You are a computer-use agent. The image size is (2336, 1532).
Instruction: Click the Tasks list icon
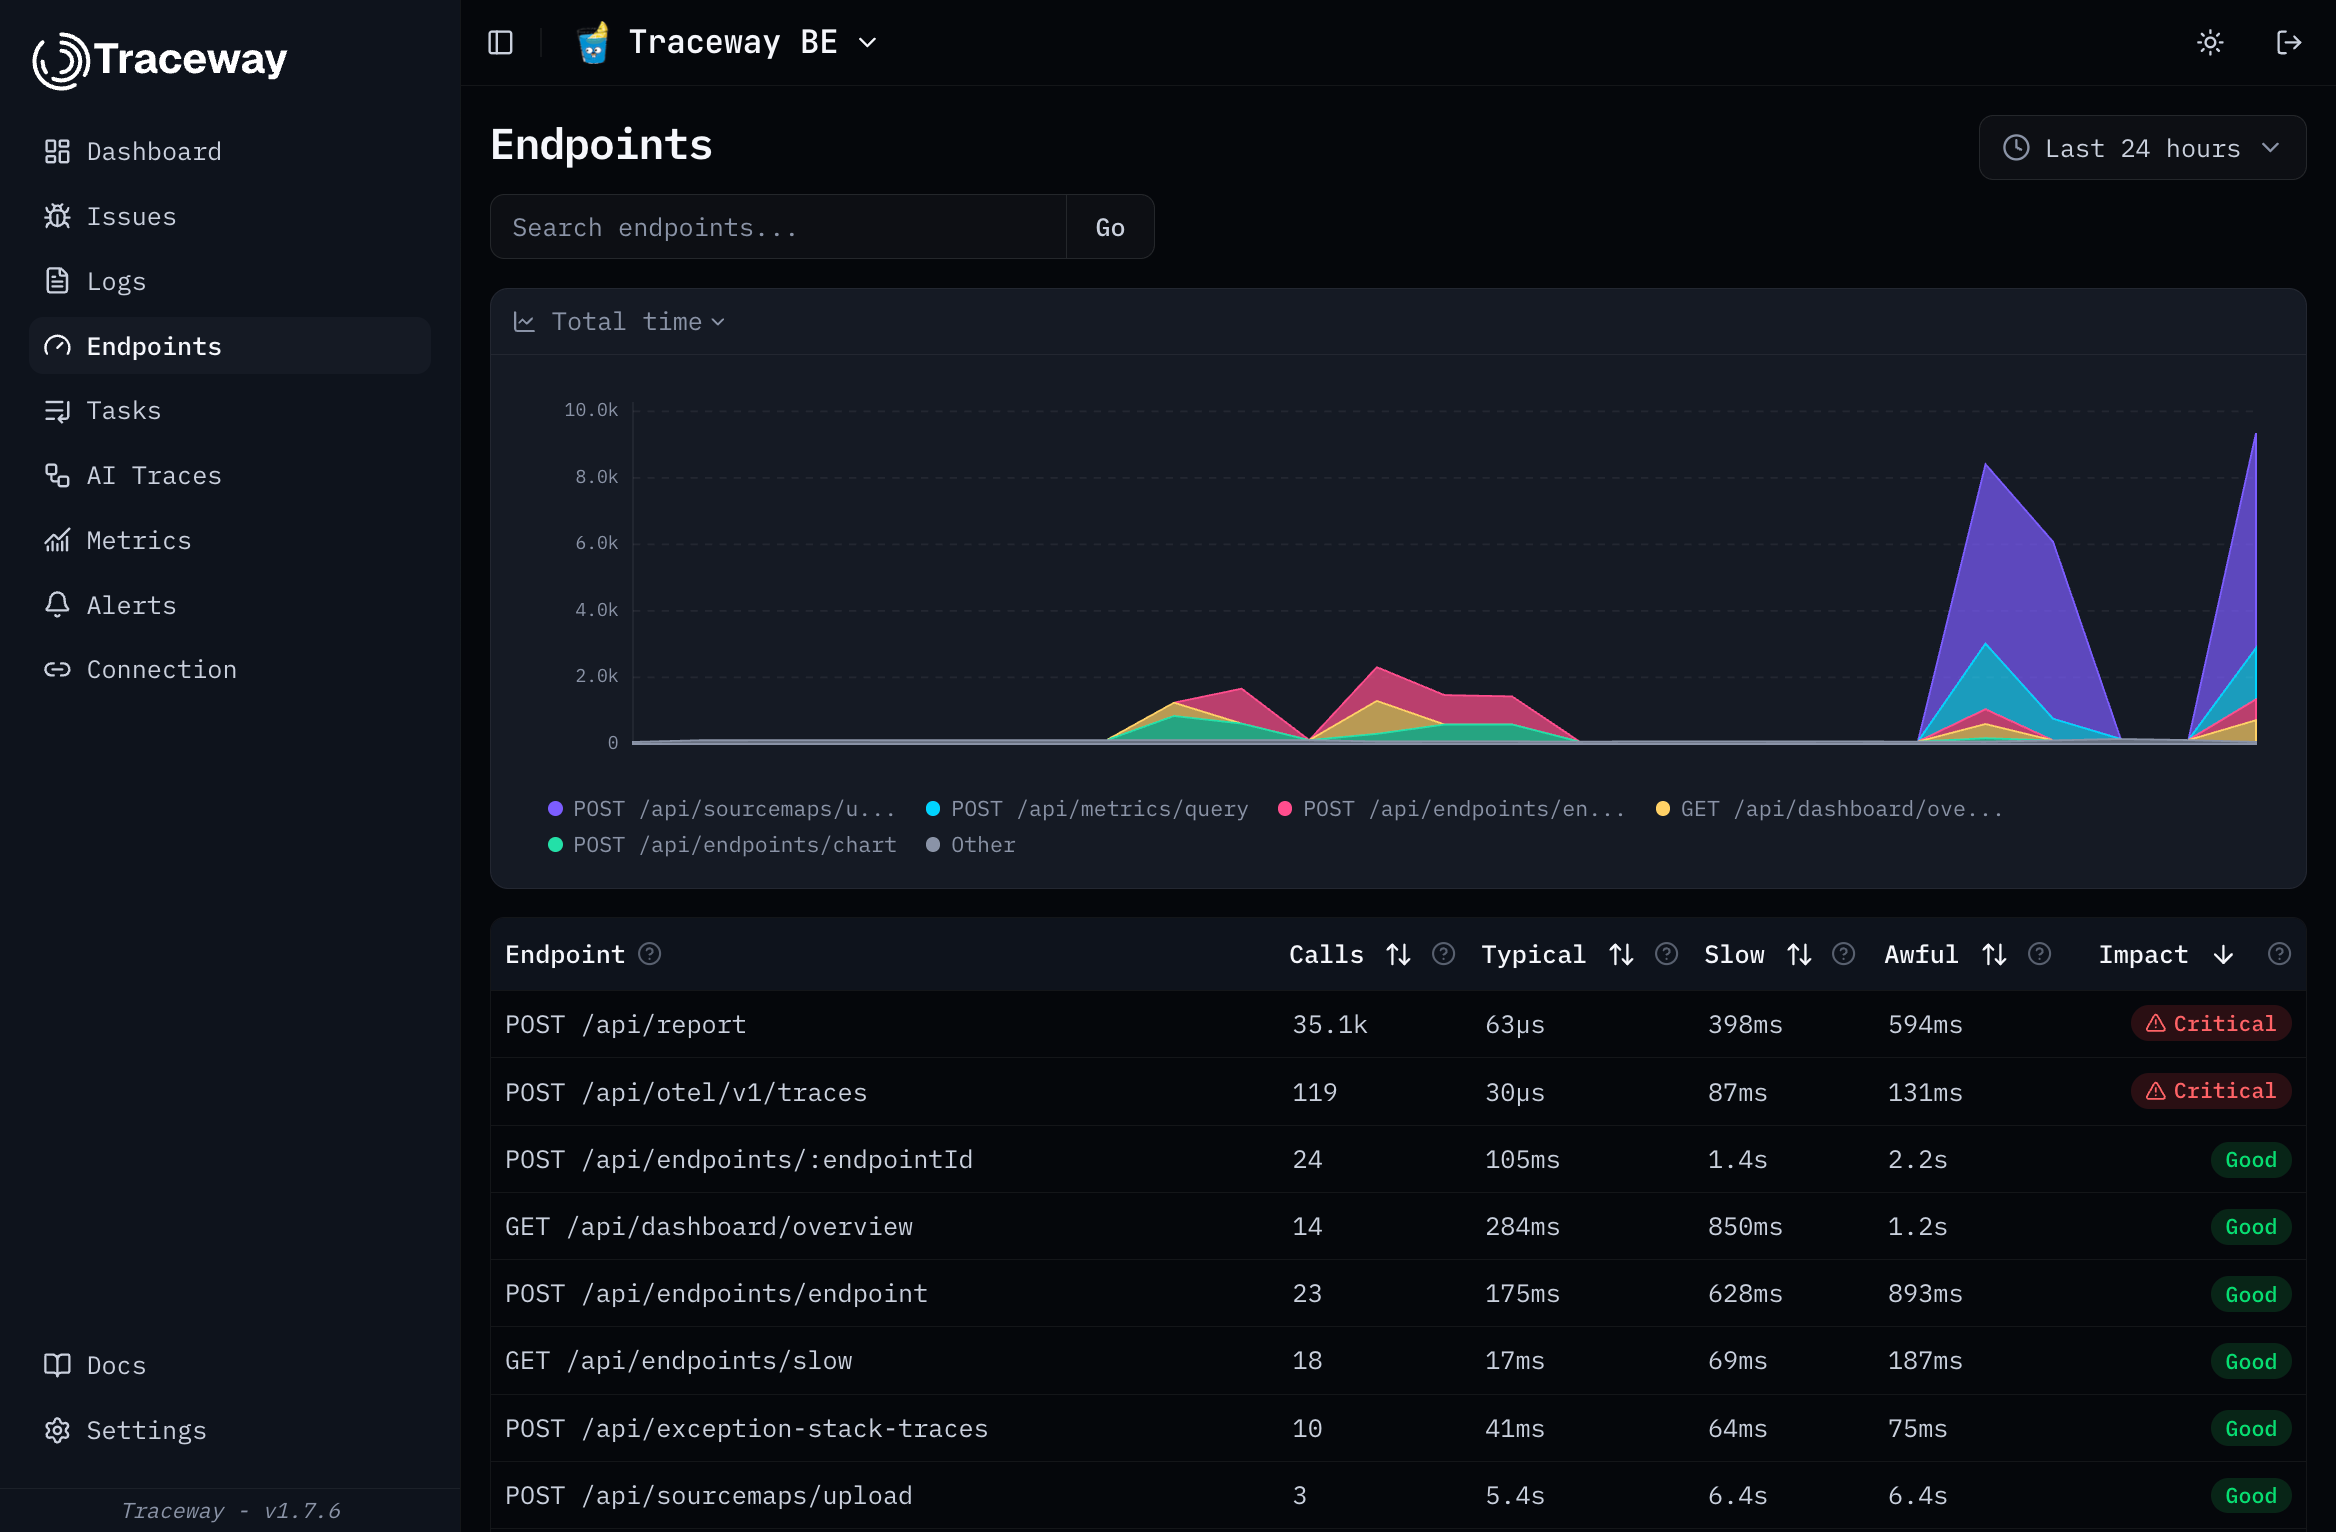pos(57,410)
